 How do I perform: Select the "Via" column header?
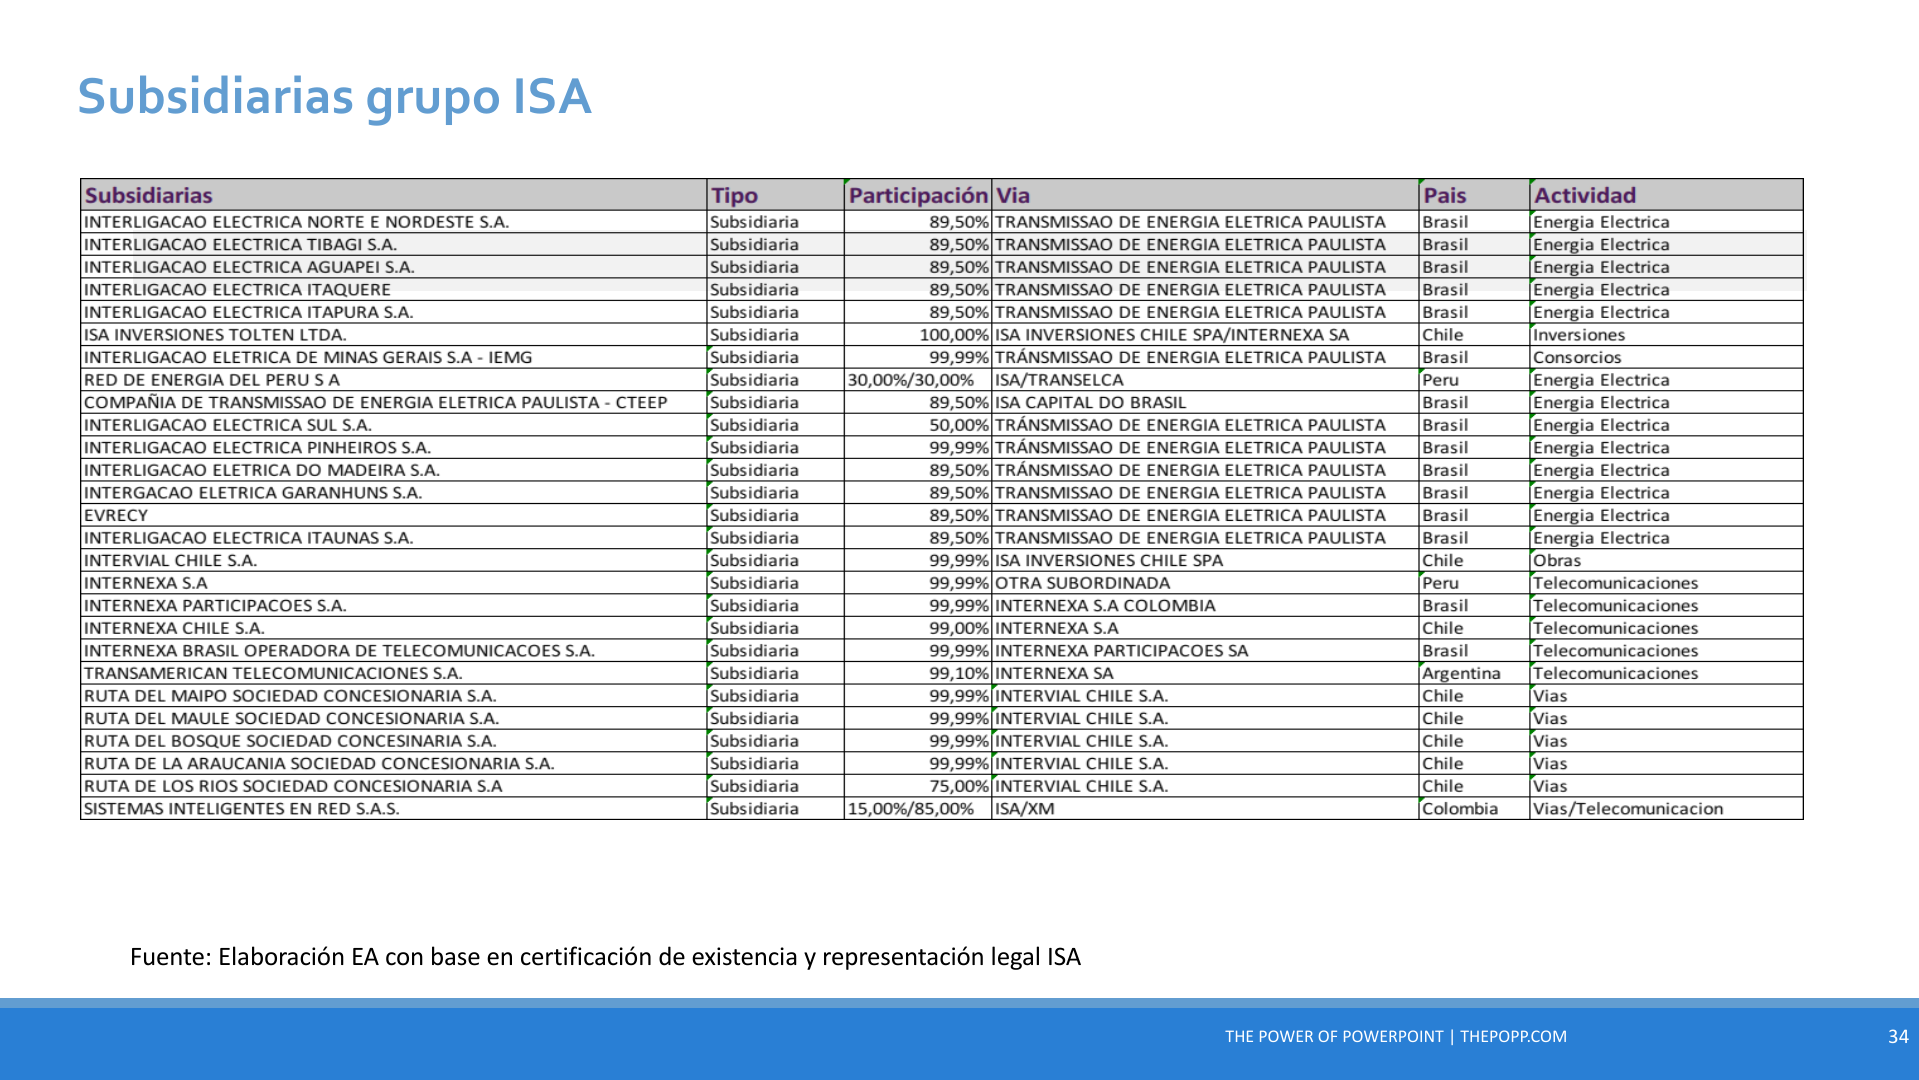pyautogui.click(x=1205, y=195)
